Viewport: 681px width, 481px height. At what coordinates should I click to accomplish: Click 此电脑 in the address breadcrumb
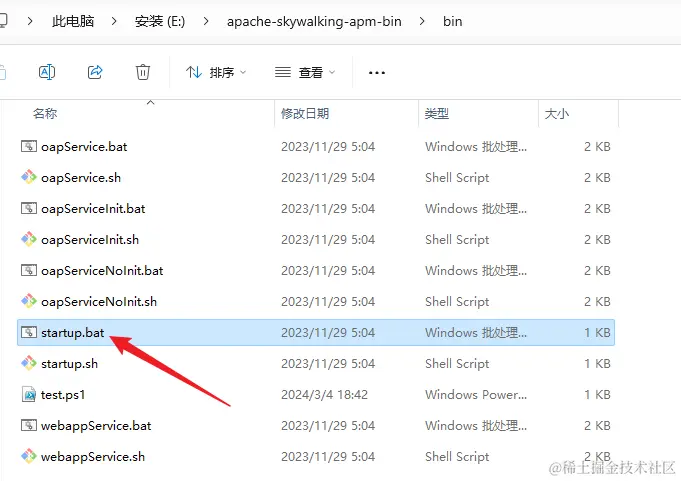click(x=73, y=21)
